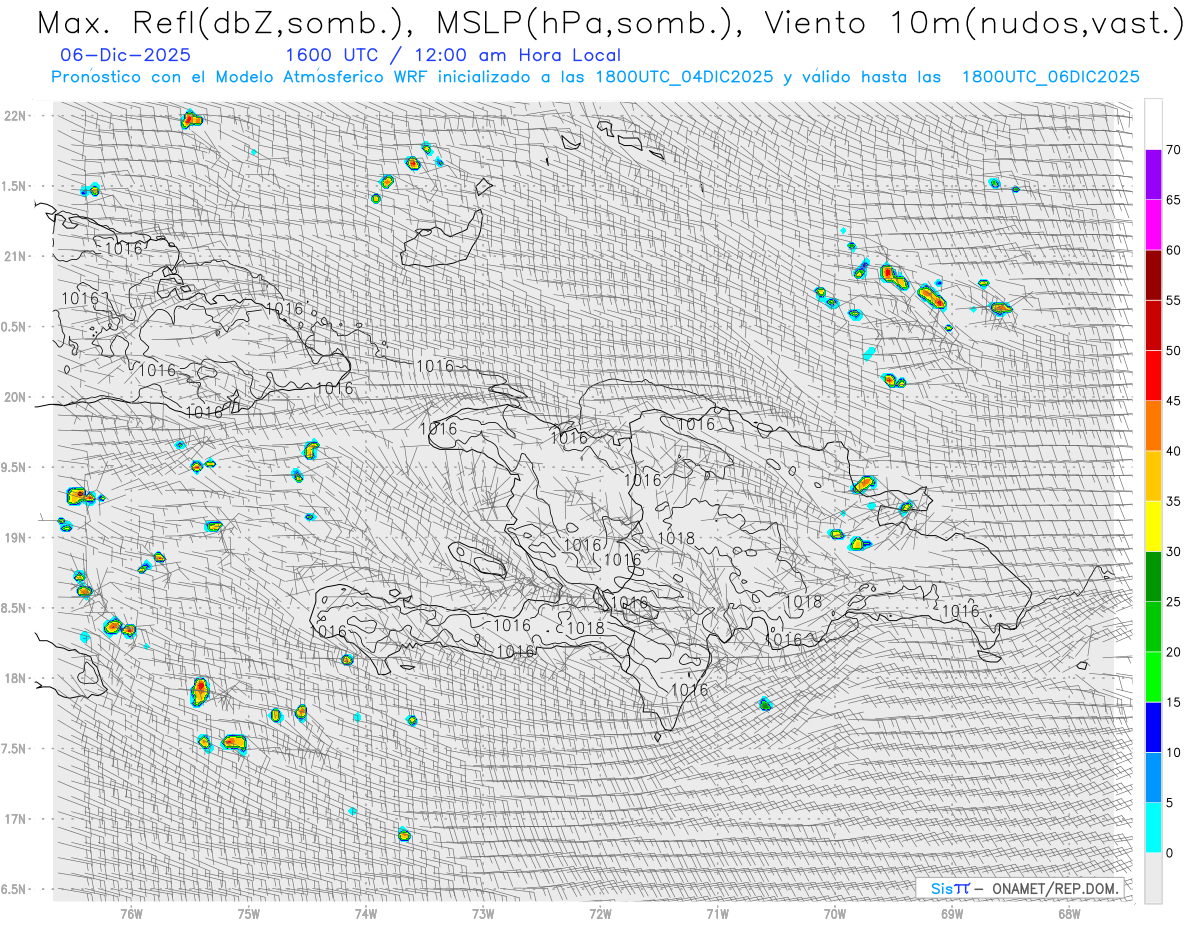Image resolution: width=1200 pixels, height=927 pixels.
Task: Select the dark red 55–60 dBZ band
Action: (1153, 275)
